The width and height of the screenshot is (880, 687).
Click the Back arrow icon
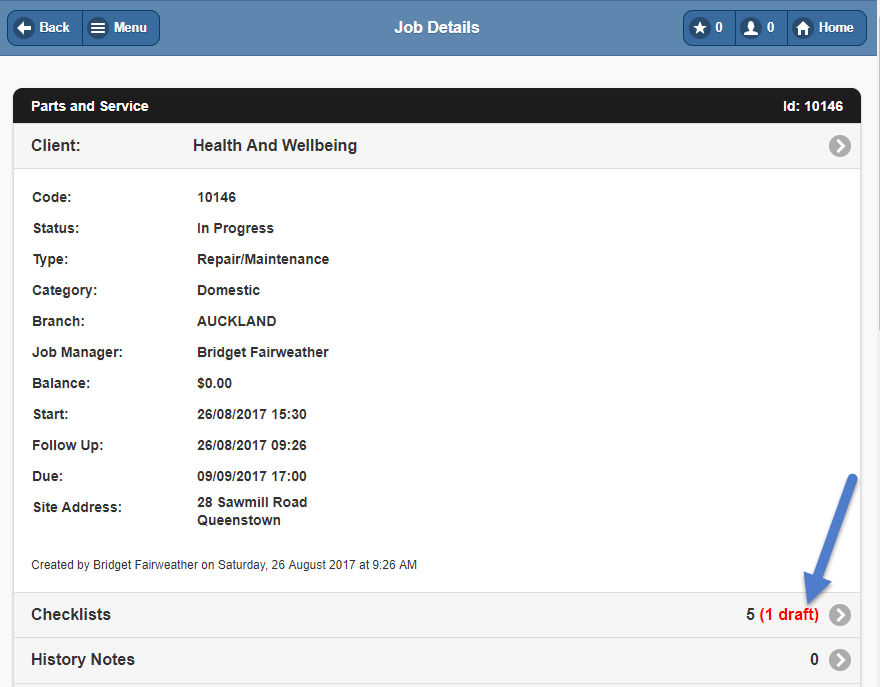click(25, 28)
